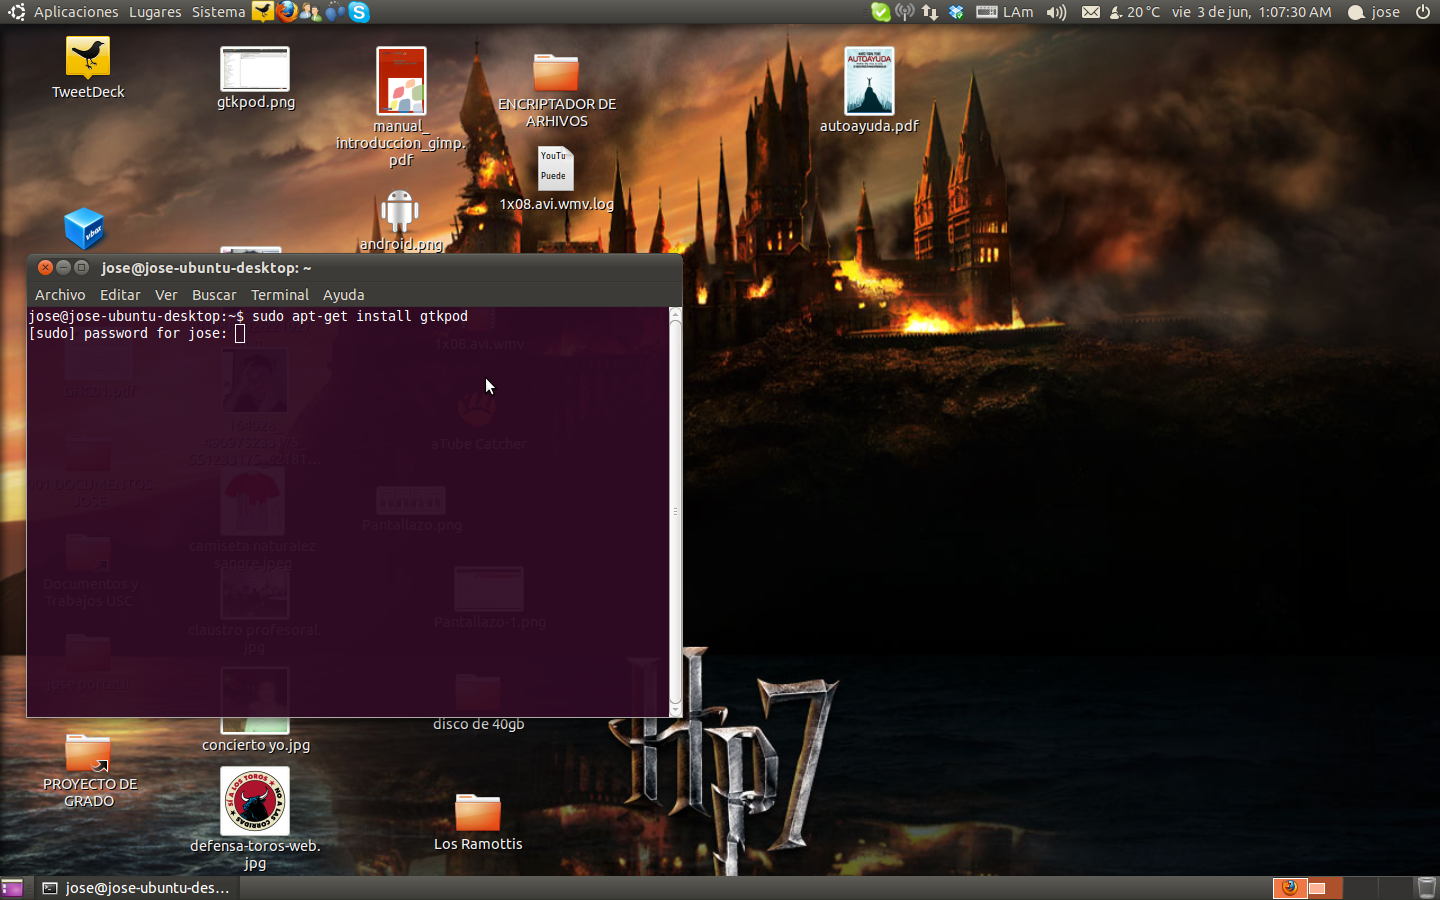
Task: Open Lugares menu
Action: (155, 12)
